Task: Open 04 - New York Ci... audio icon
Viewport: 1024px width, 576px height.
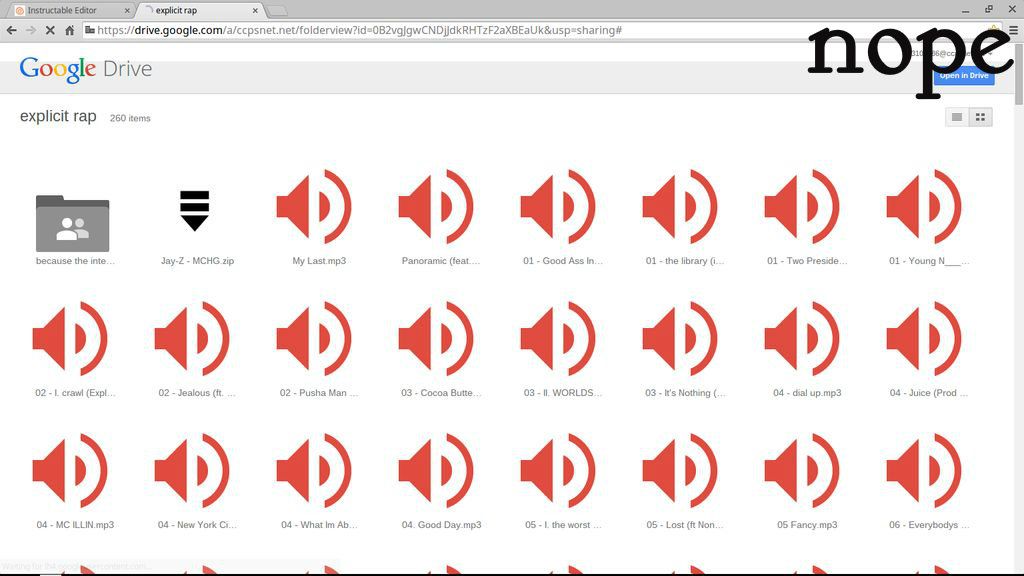Action: point(192,471)
